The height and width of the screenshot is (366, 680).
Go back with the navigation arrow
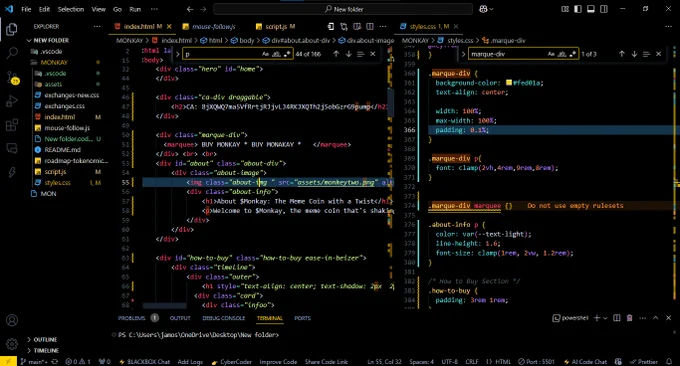190,9
